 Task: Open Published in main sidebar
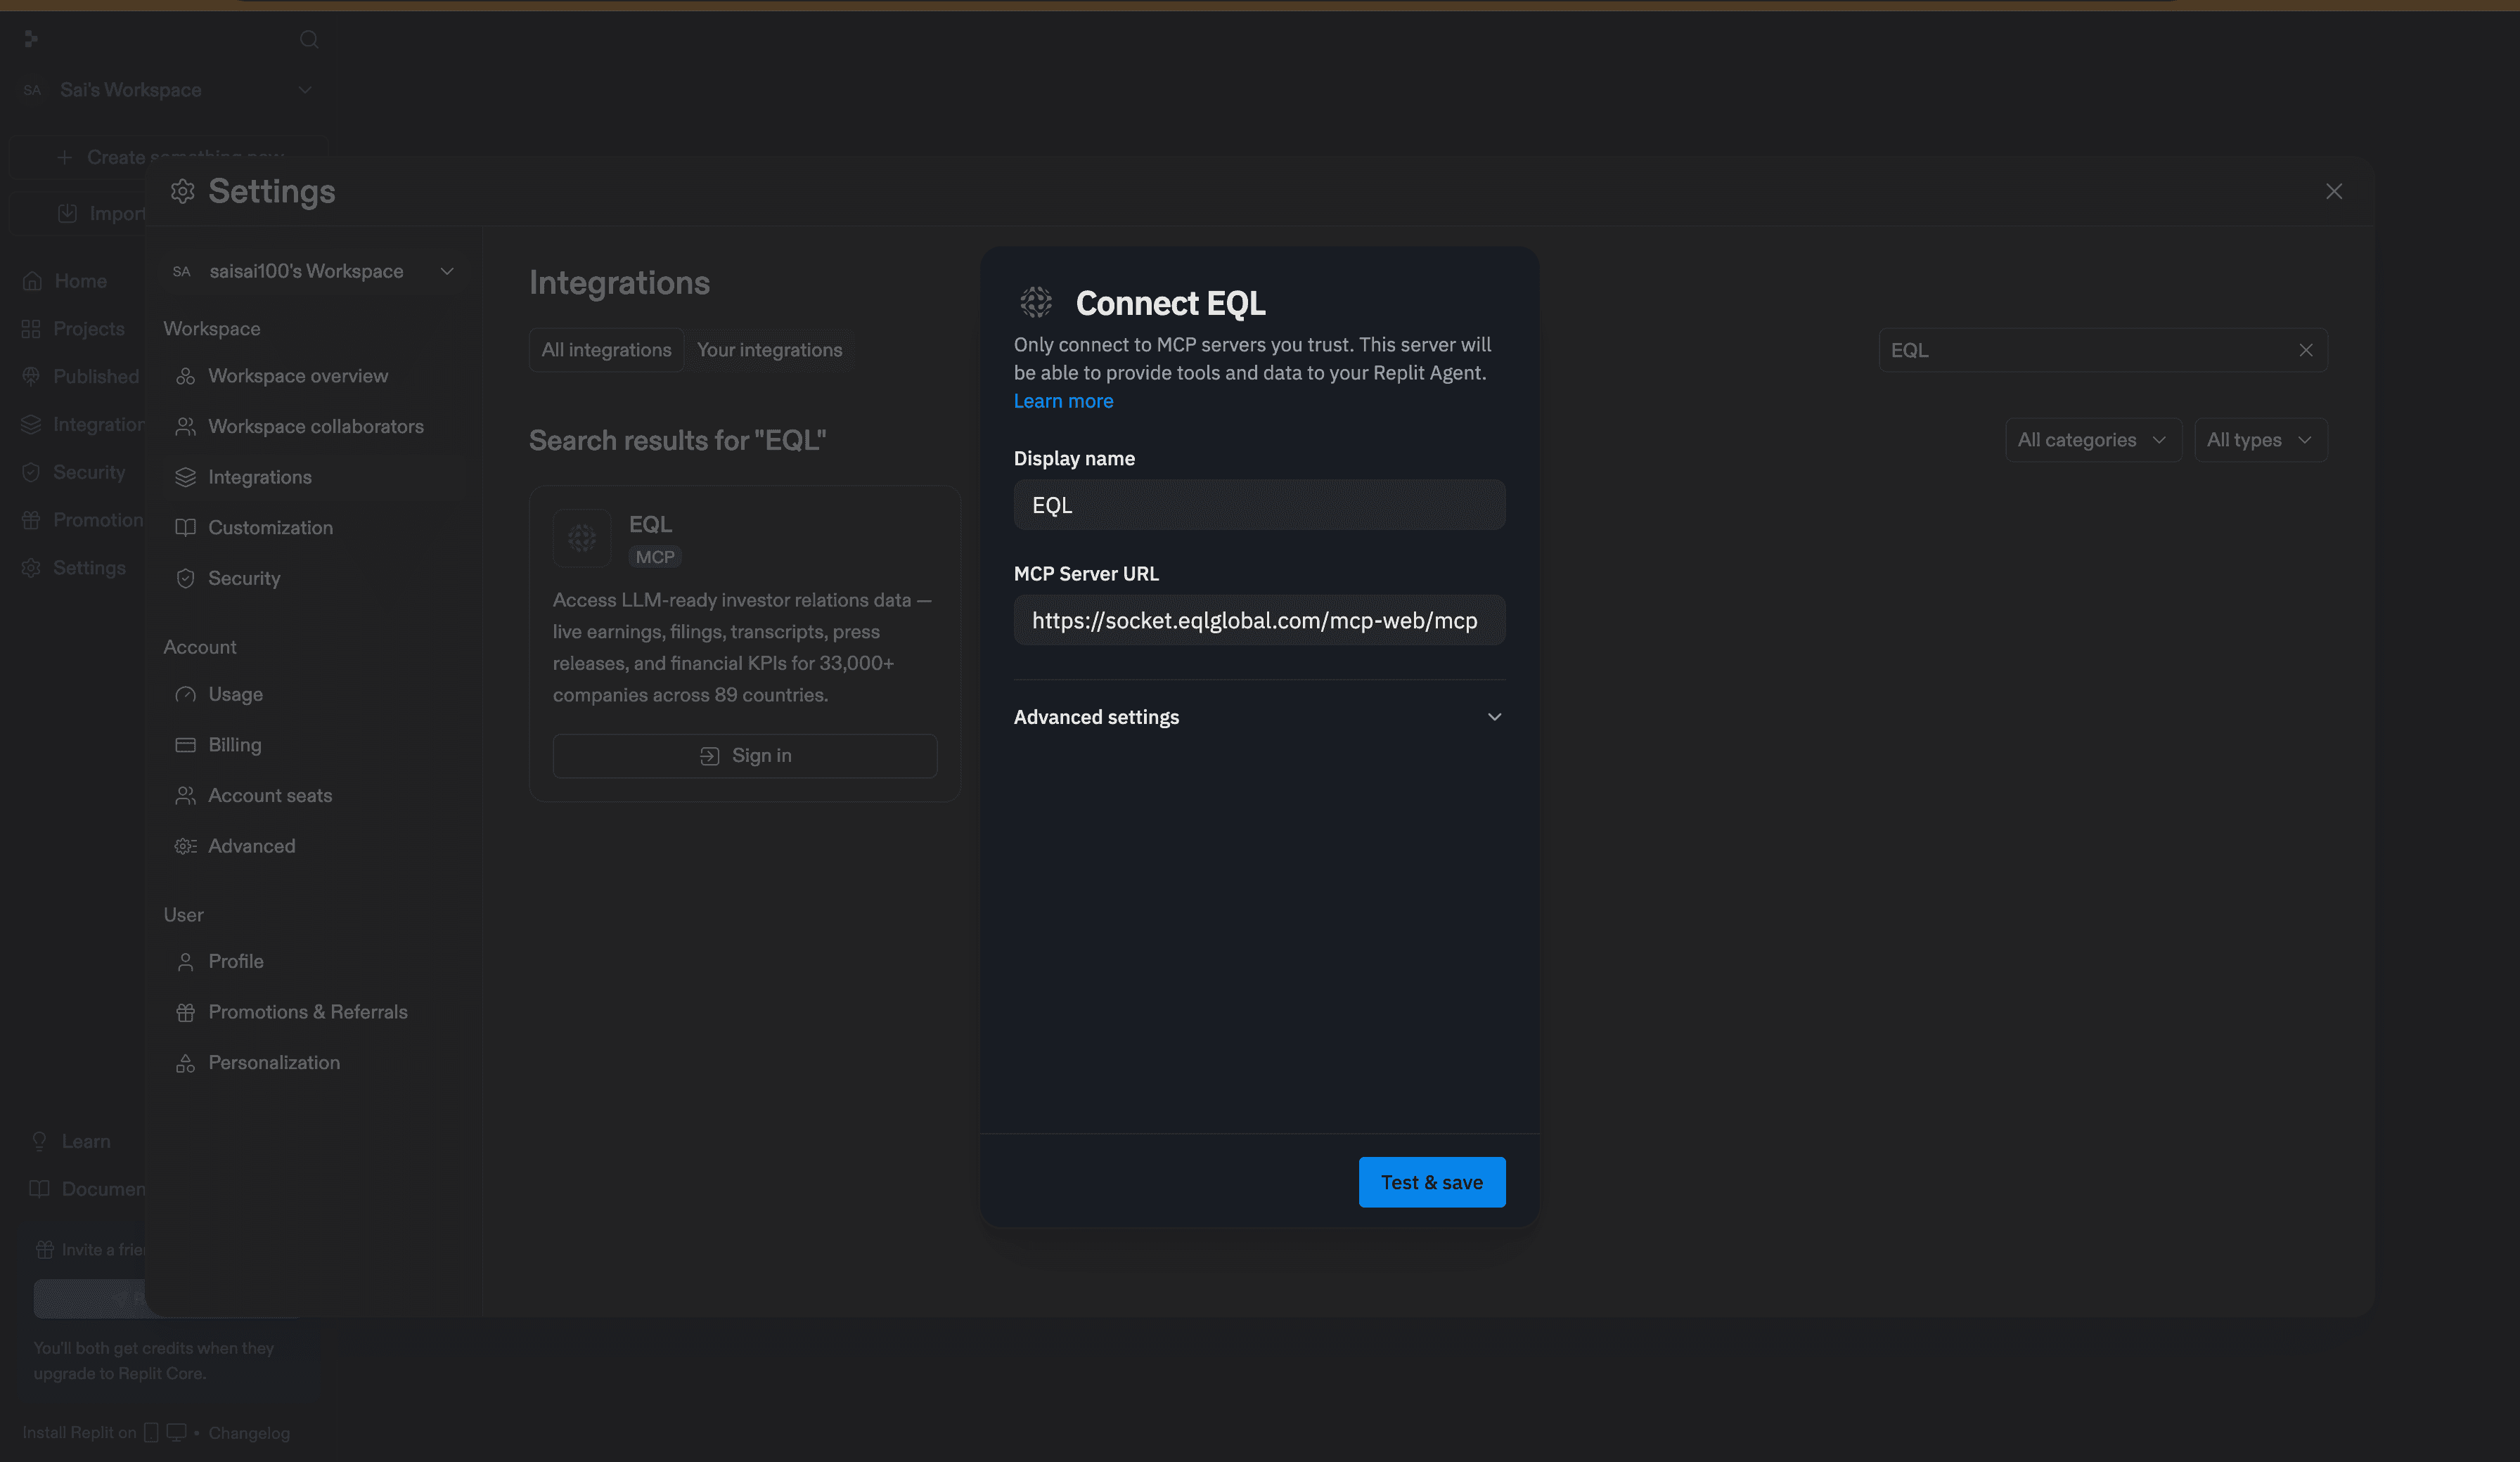[x=95, y=376]
